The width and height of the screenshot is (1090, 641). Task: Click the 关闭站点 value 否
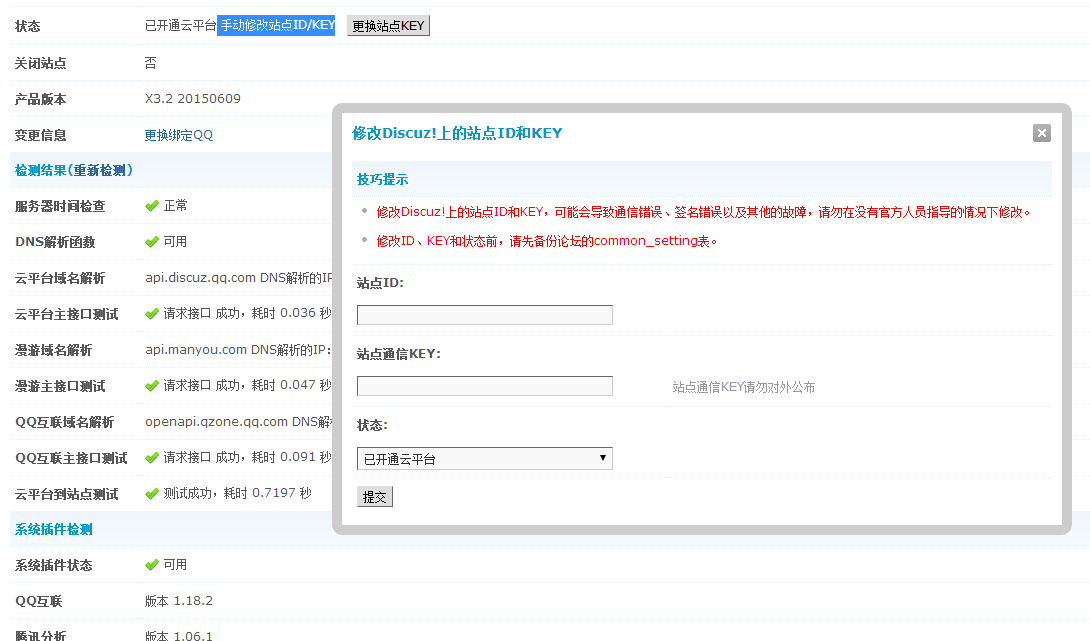tap(150, 63)
